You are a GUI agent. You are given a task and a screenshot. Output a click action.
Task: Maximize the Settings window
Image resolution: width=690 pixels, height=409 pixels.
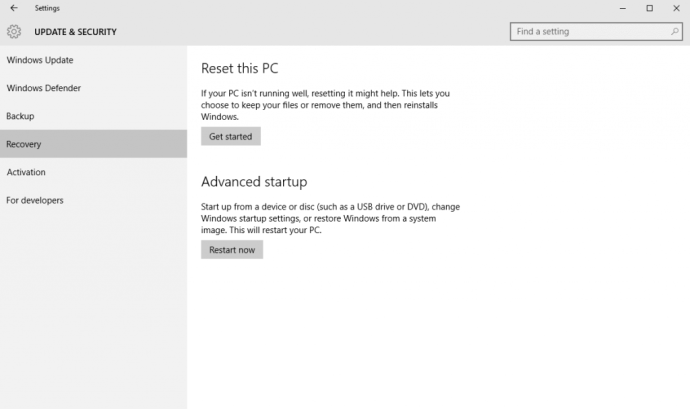[x=649, y=8]
